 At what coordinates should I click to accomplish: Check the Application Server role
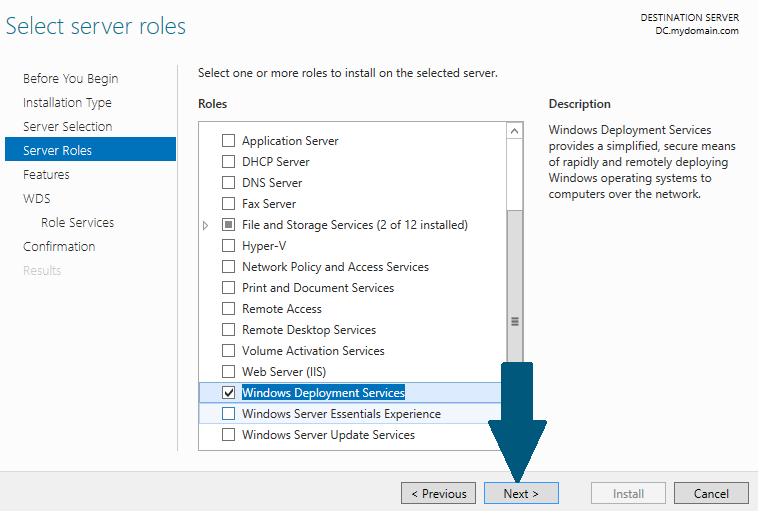point(228,141)
